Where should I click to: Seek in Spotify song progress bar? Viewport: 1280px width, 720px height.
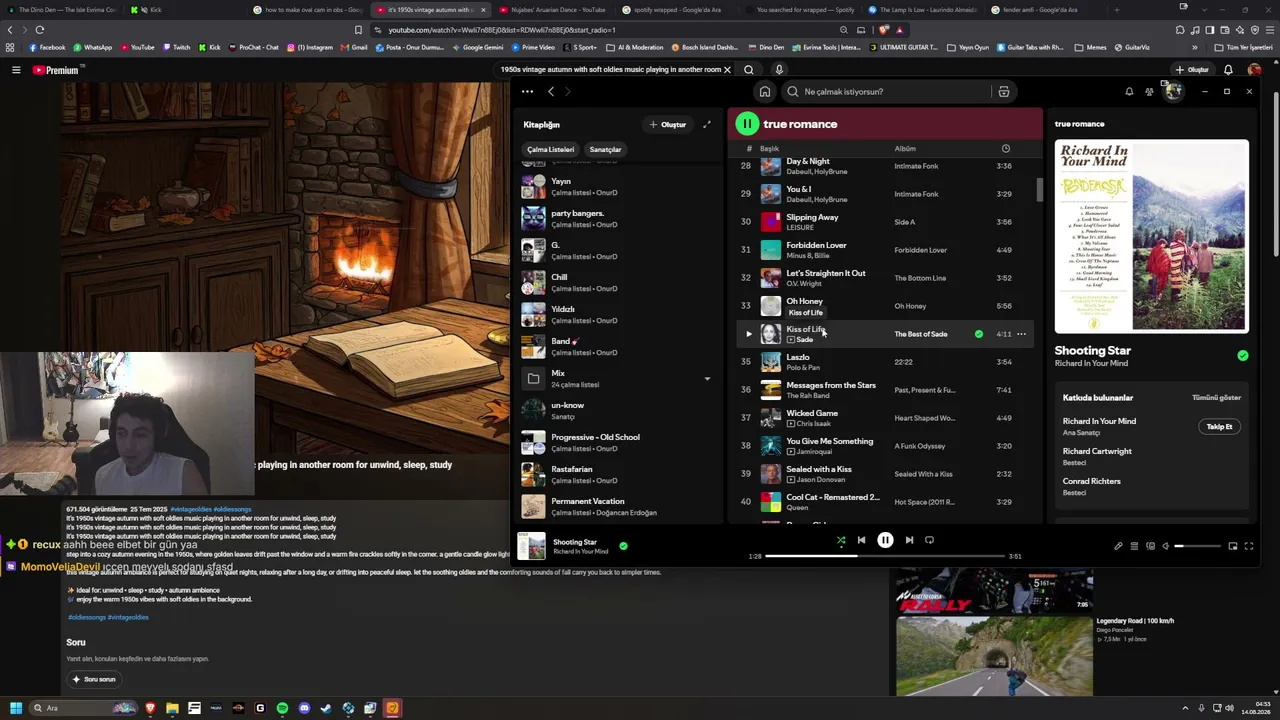click(885, 556)
